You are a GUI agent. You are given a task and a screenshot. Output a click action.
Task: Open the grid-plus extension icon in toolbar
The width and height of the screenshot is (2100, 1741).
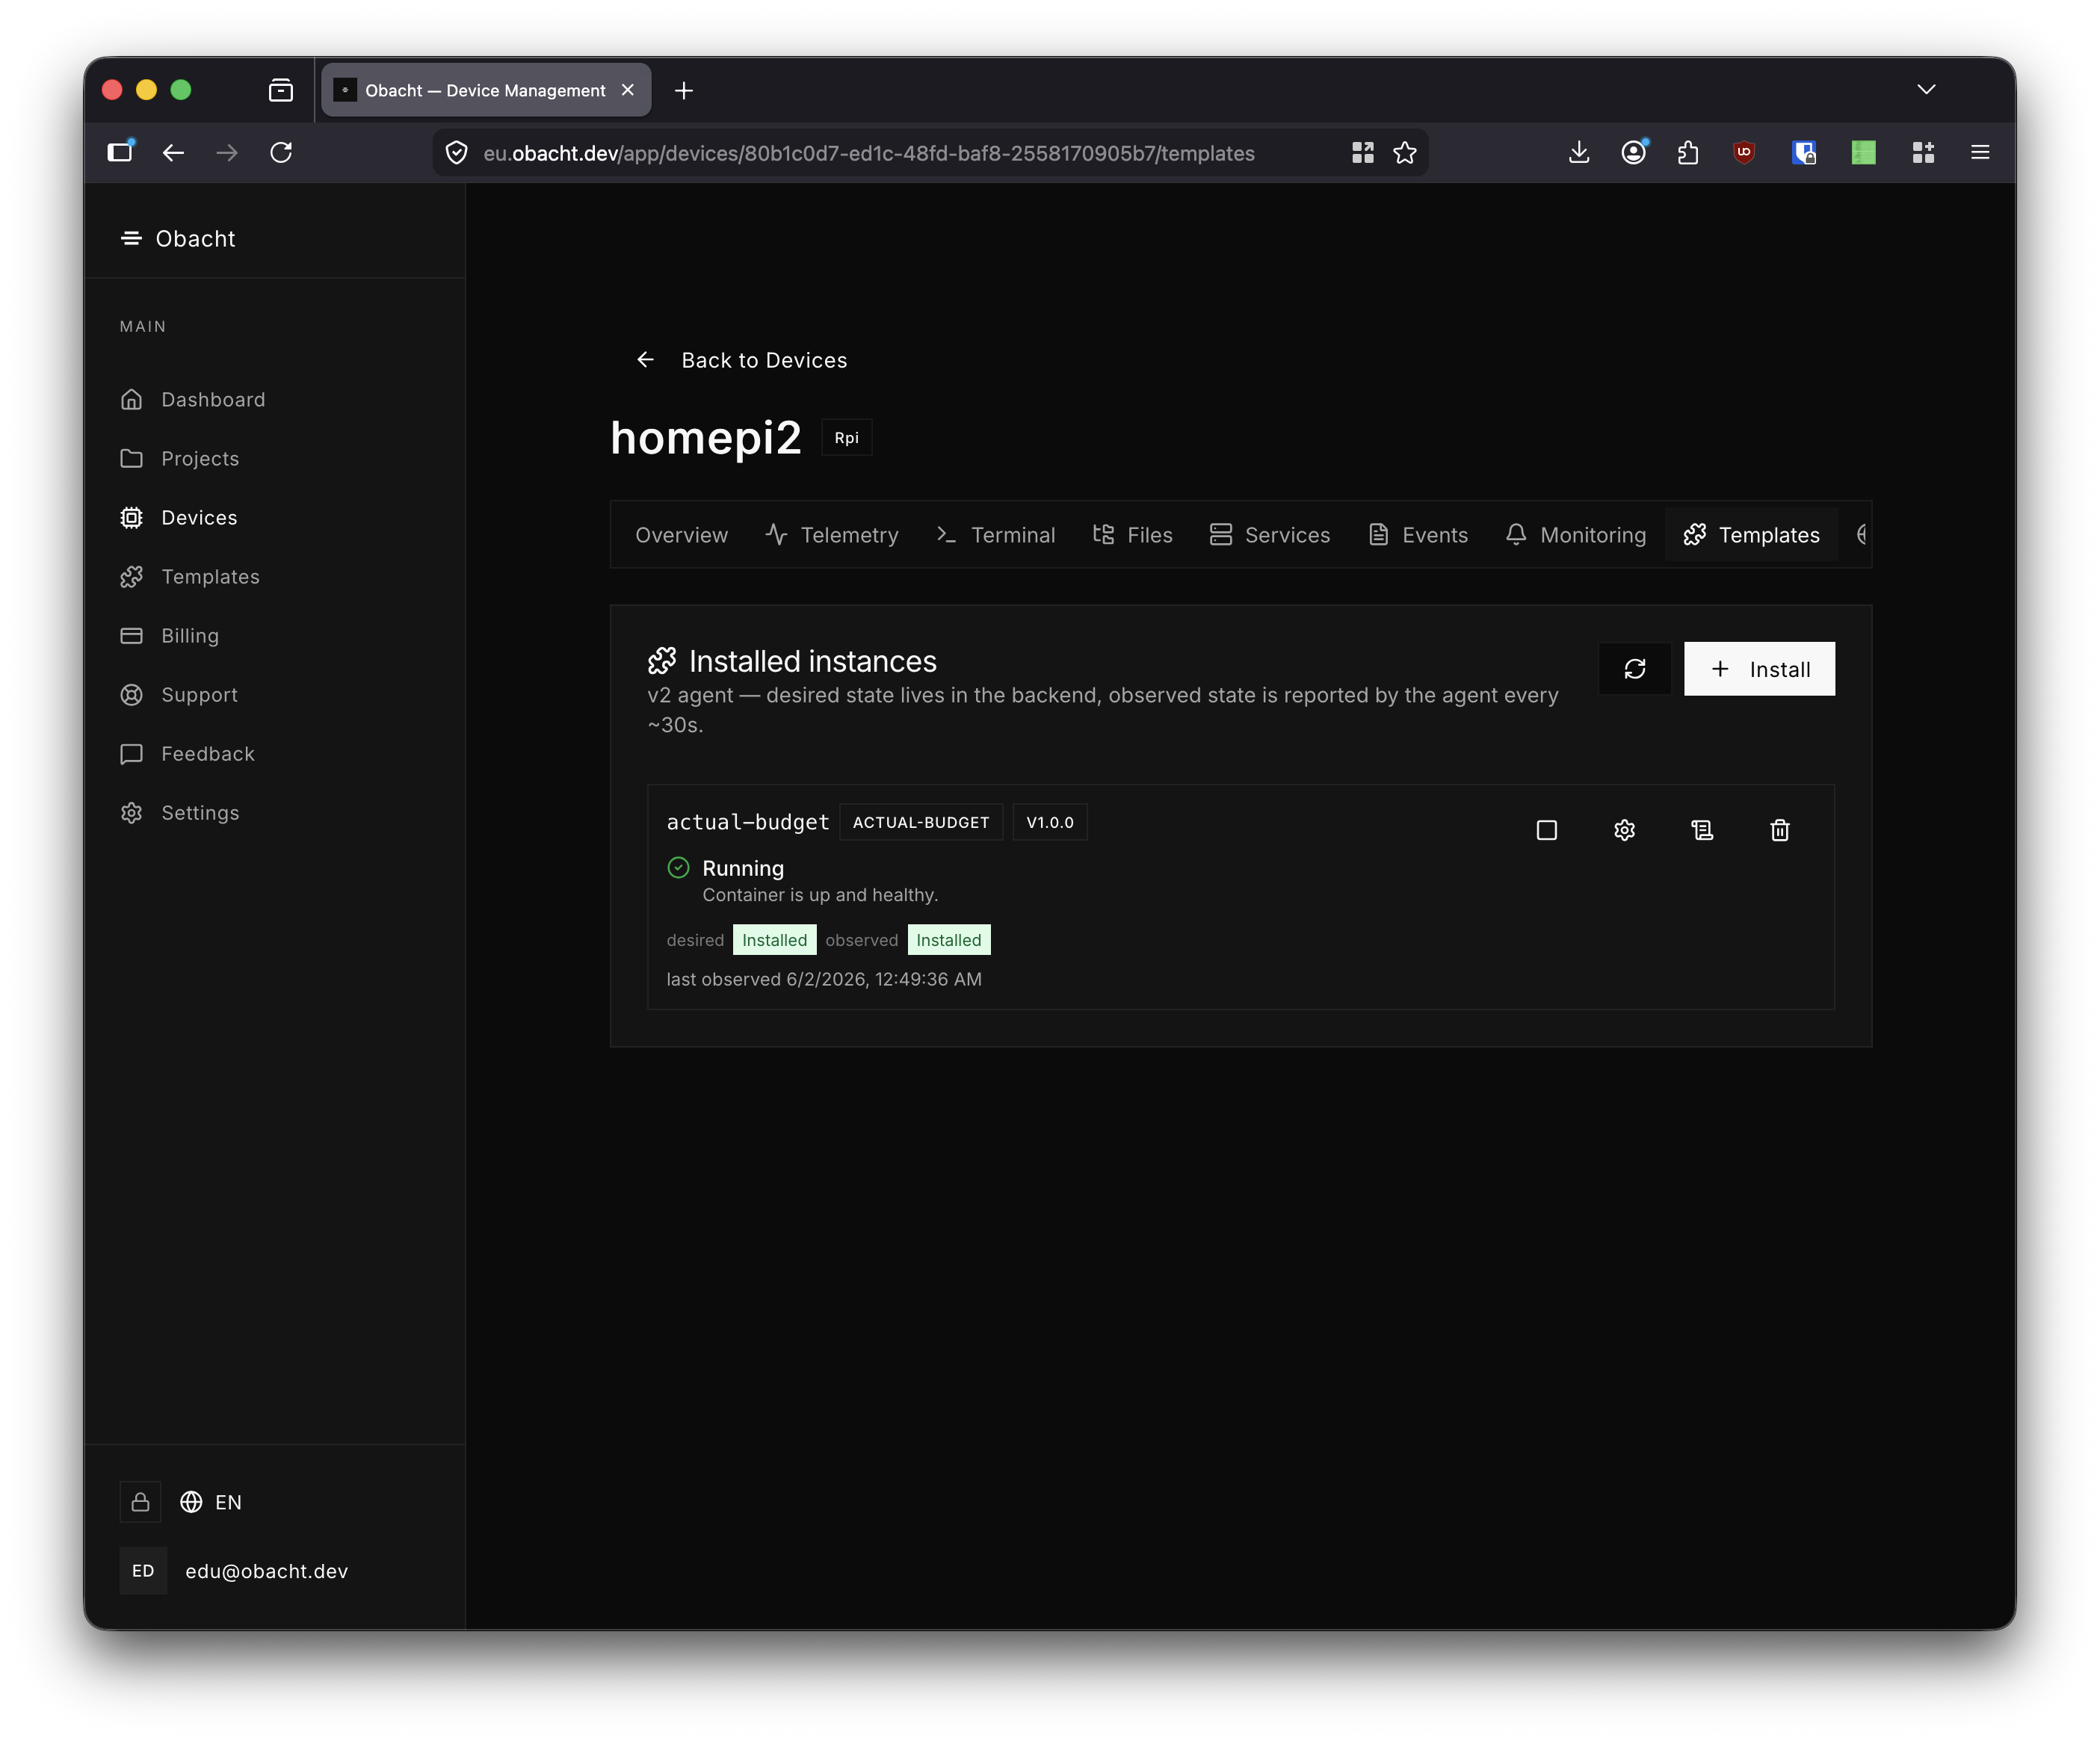pyautogui.click(x=1923, y=153)
